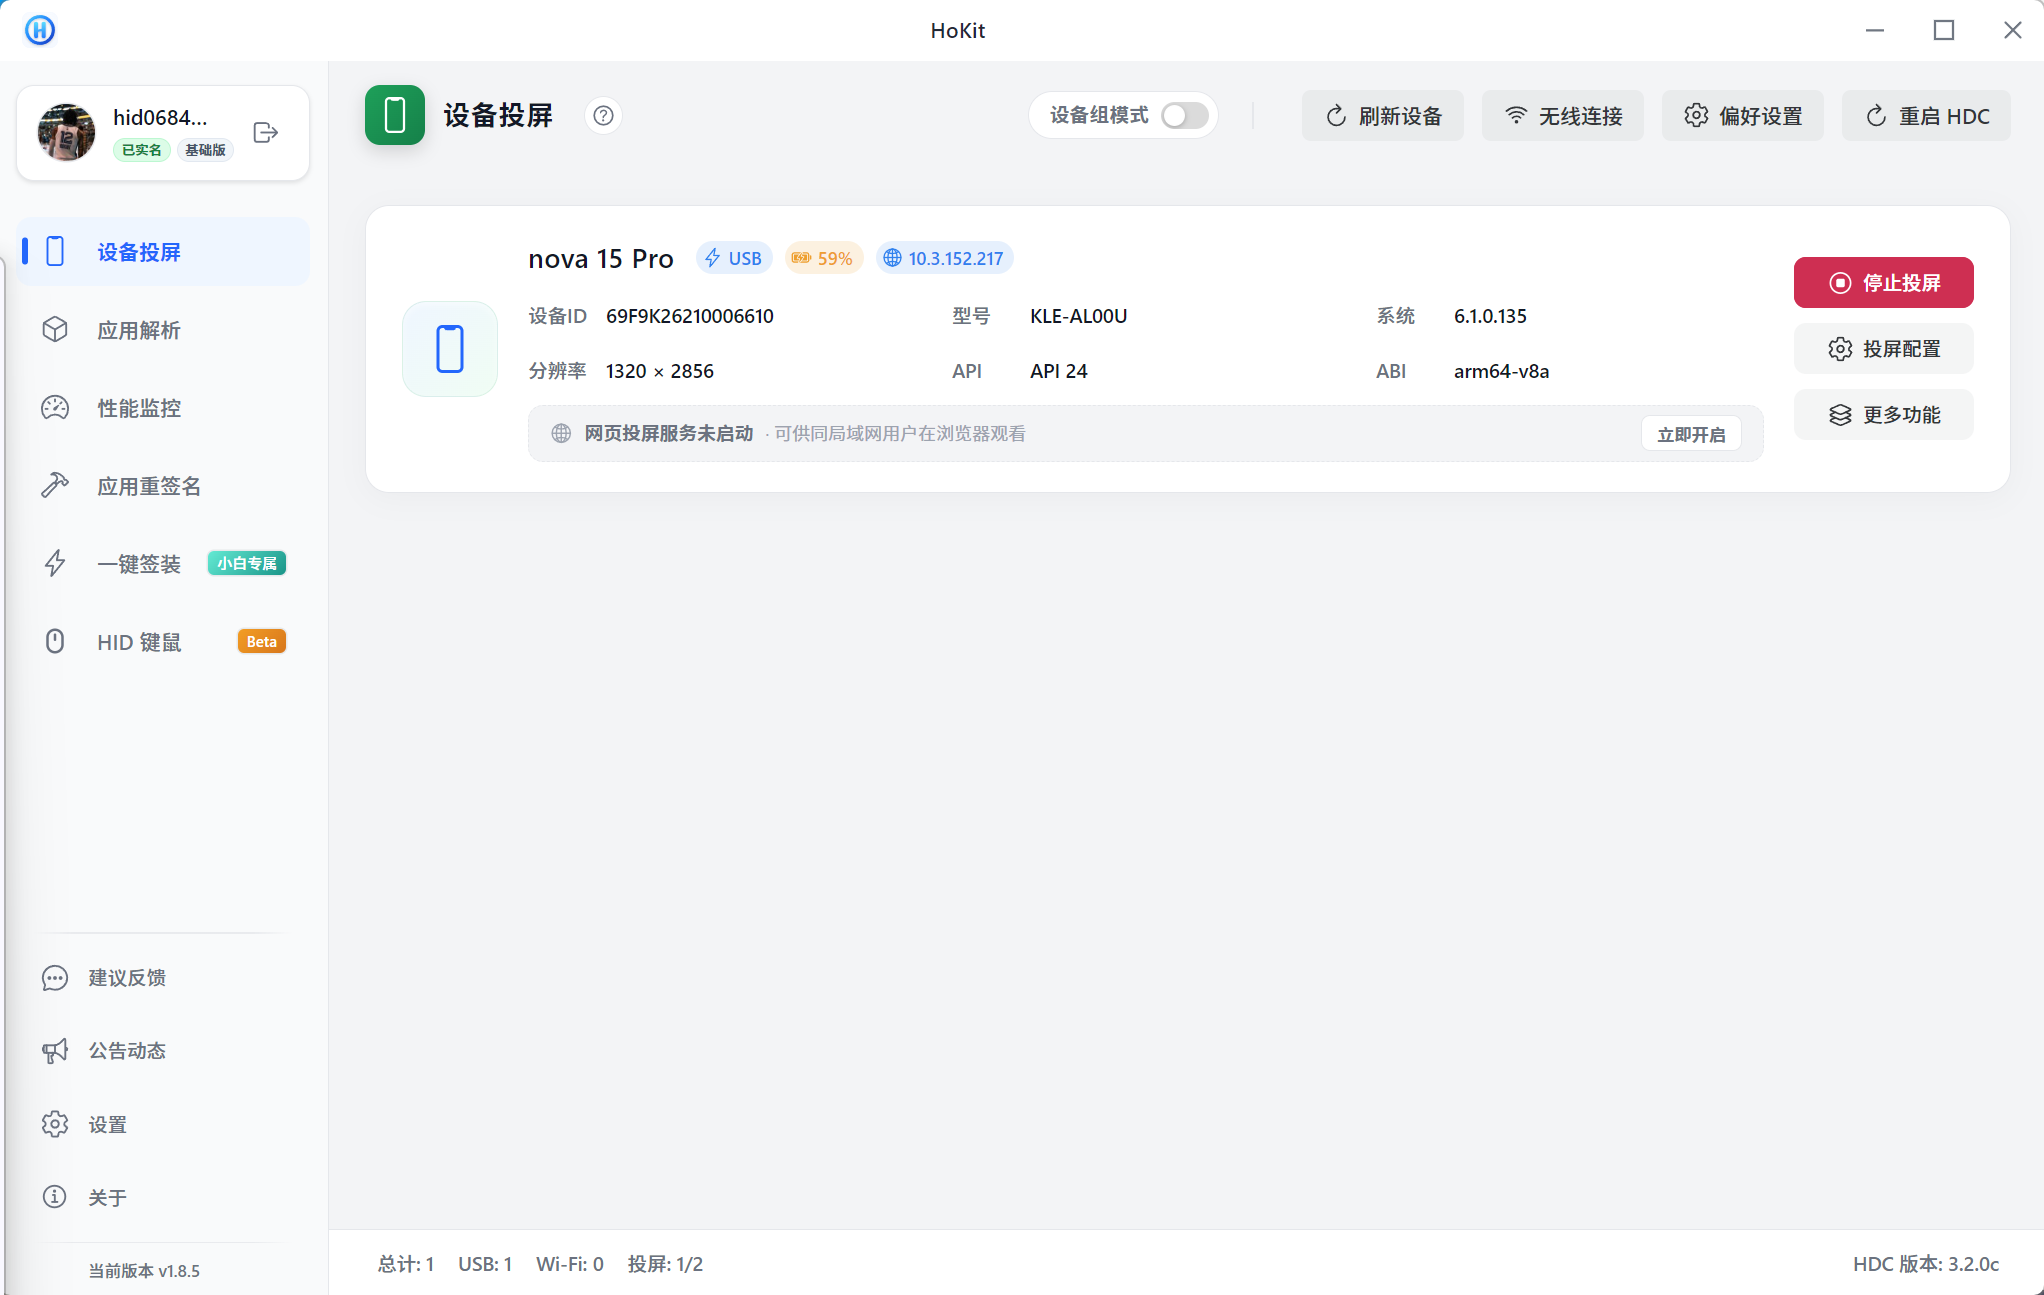Image resolution: width=2044 pixels, height=1295 pixels.
Task: Click the 刷新设备 button
Action: coord(1383,116)
